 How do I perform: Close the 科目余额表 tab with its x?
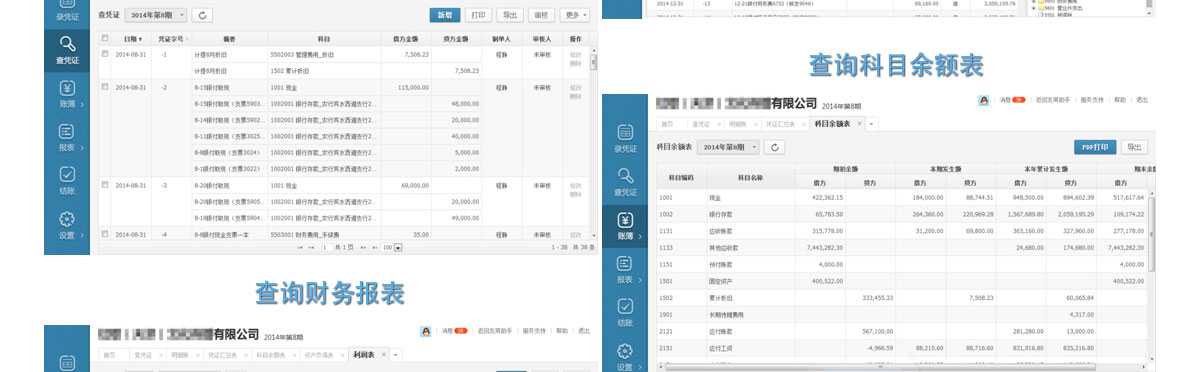pyautogui.click(x=860, y=124)
